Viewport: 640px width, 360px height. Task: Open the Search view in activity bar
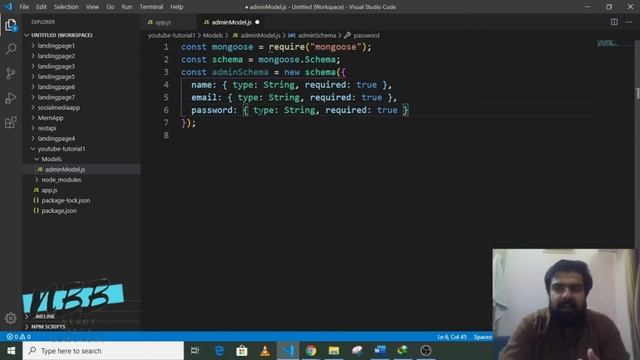tap(11, 49)
